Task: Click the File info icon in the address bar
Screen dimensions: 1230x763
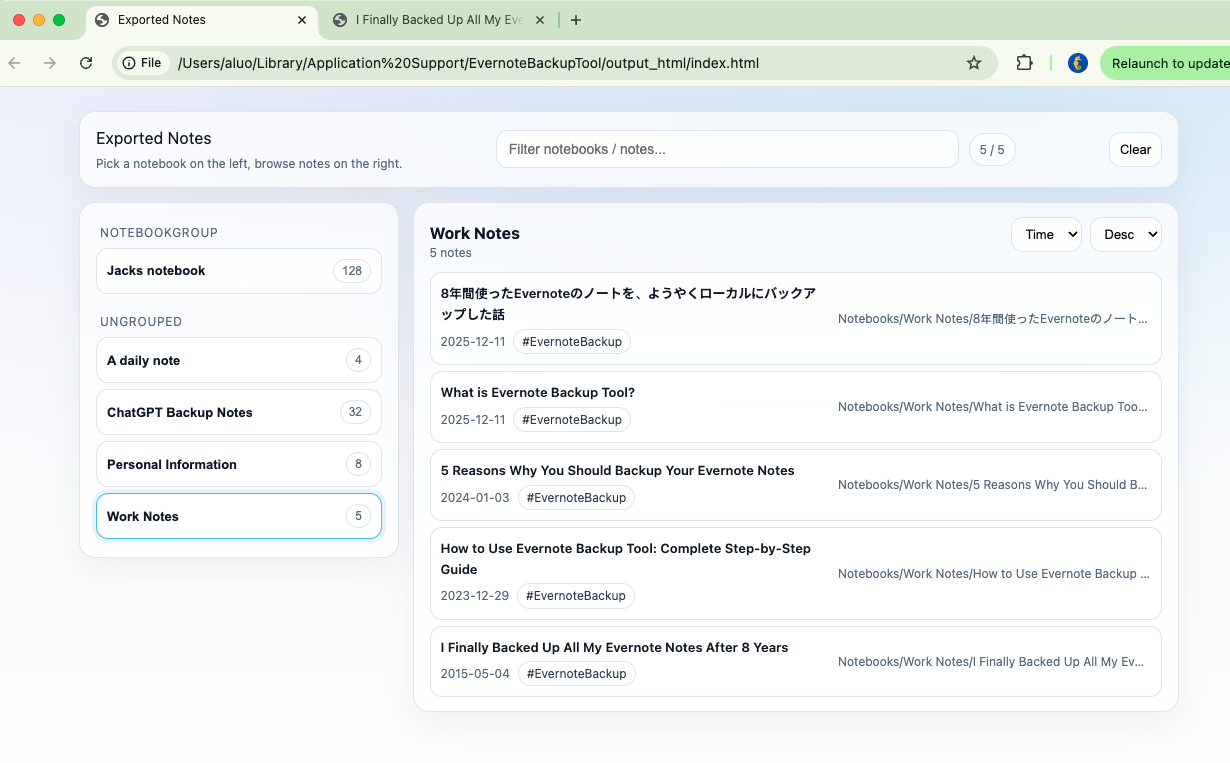Action: tap(131, 62)
